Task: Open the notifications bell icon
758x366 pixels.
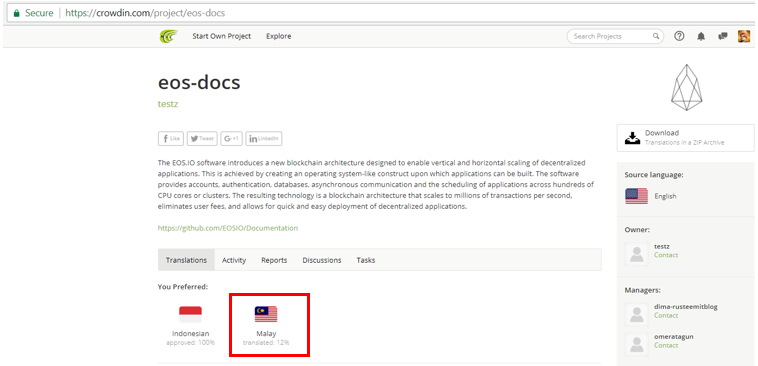Action: 701,36
